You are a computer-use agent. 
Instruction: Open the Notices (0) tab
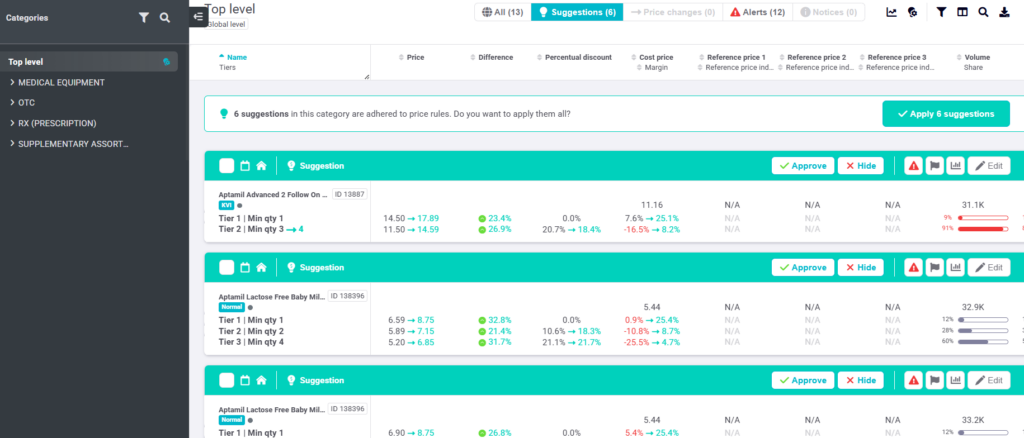tap(828, 12)
